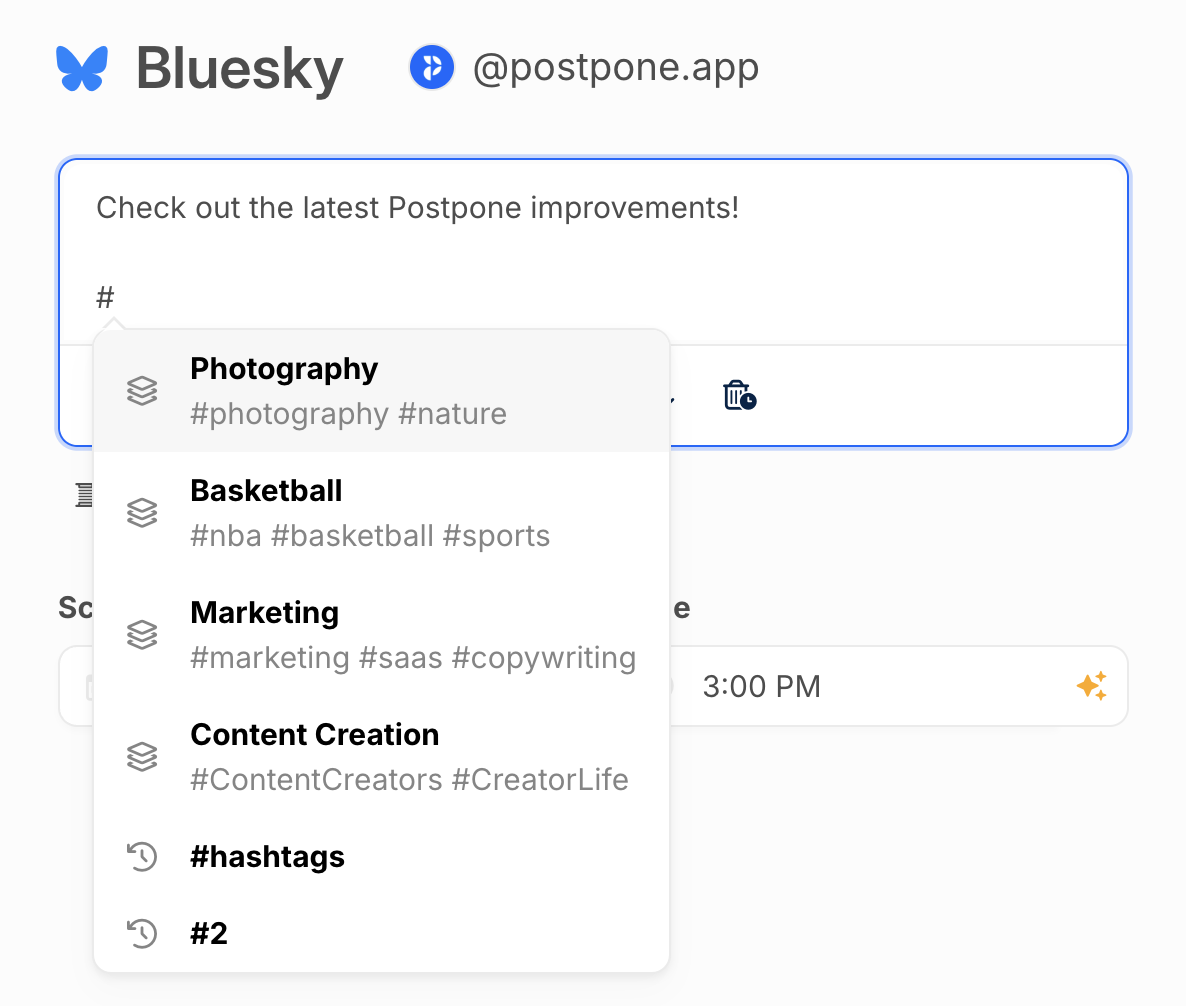Choose the recent #hashtags suggestion
This screenshot has width=1186, height=1006.
[381, 856]
